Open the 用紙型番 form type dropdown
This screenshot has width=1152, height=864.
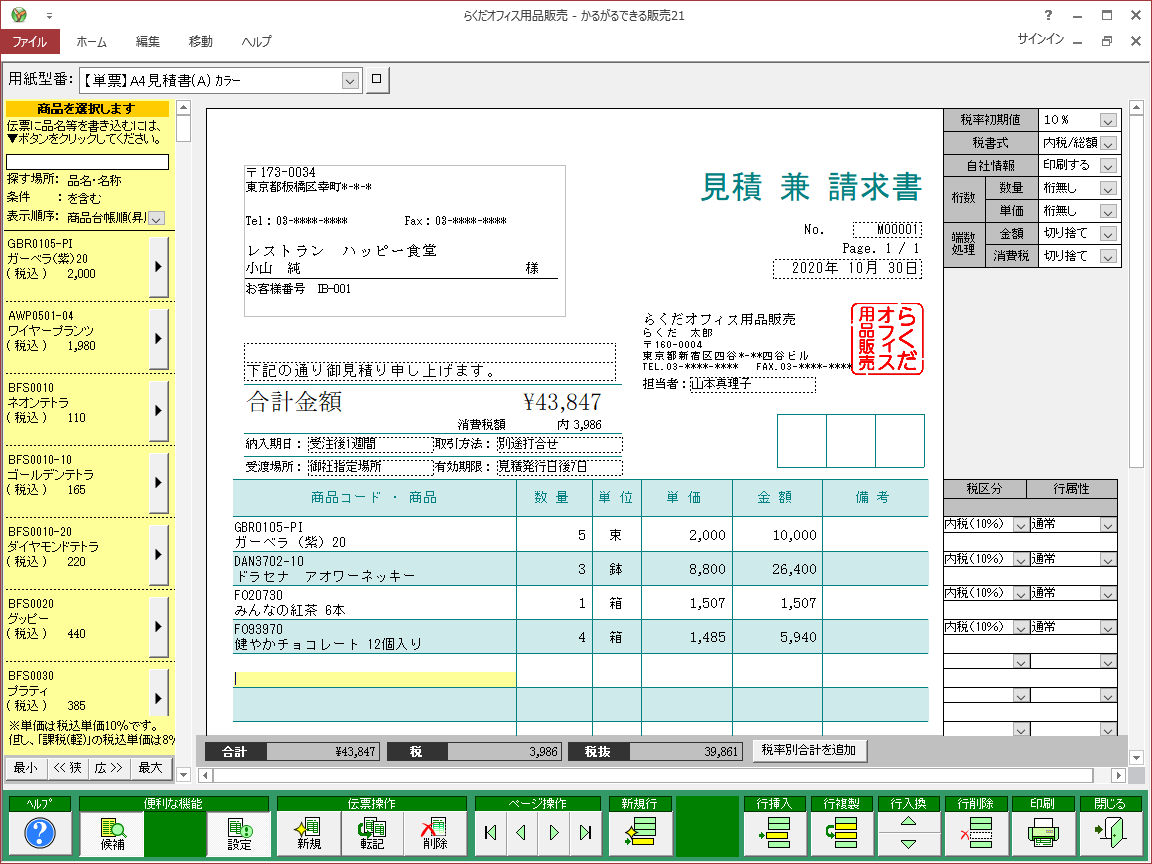350,81
